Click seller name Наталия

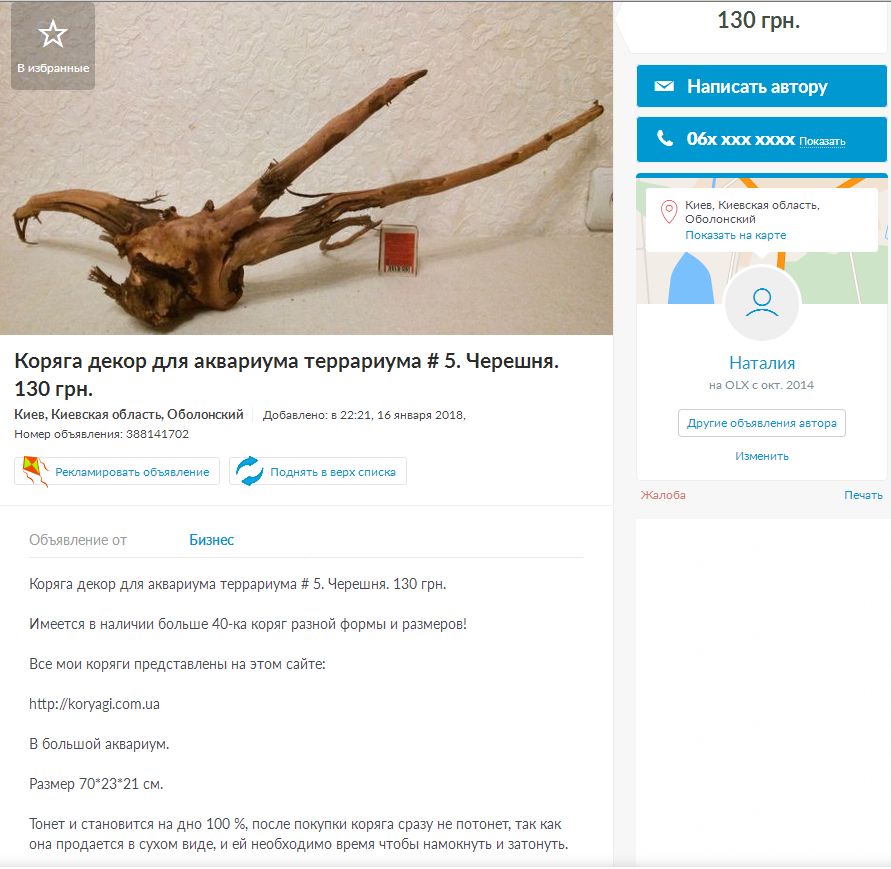click(x=762, y=363)
